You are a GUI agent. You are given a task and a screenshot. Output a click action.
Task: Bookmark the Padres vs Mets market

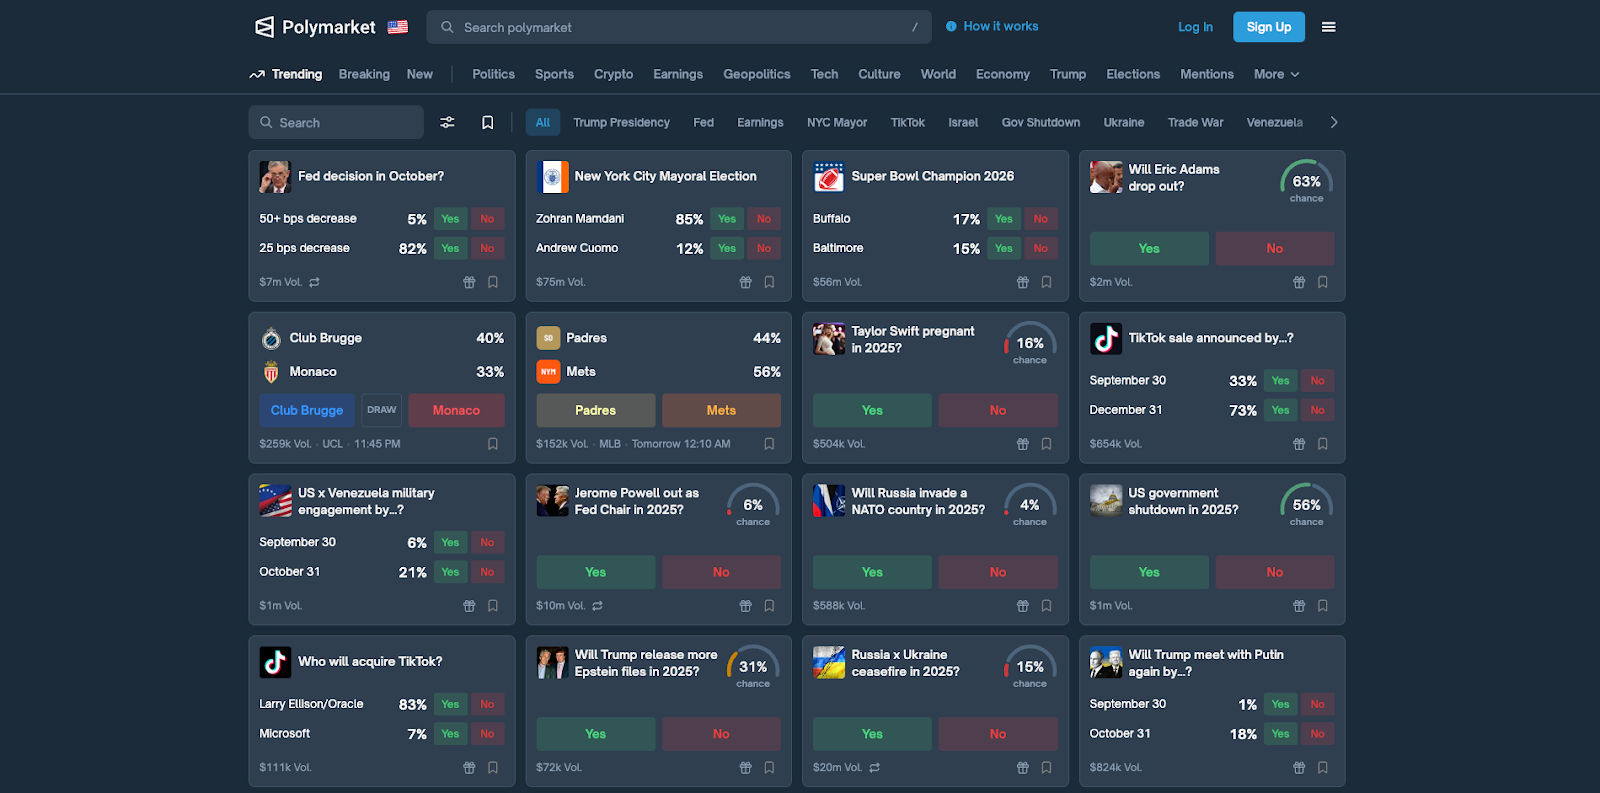tap(769, 444)
